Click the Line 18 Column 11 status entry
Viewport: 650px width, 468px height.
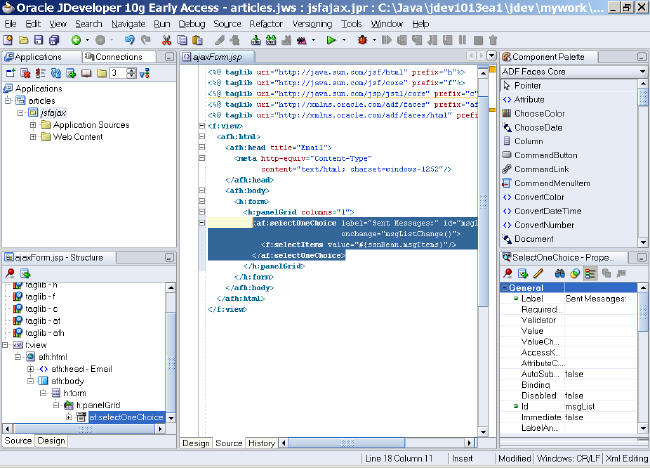[398, 458]
